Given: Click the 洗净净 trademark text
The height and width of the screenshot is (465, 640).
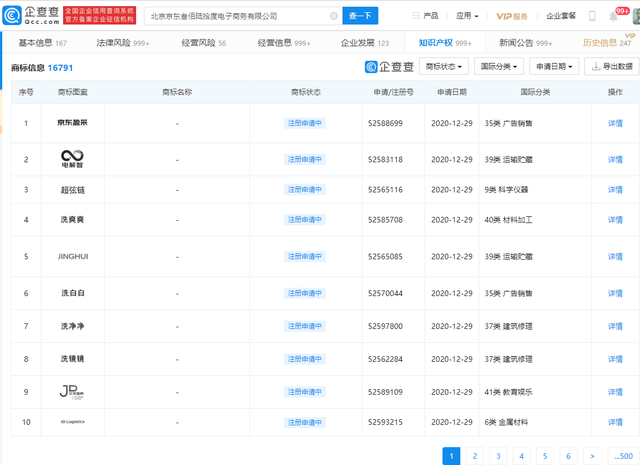Looking at the screenshot, I should (73, 326).
